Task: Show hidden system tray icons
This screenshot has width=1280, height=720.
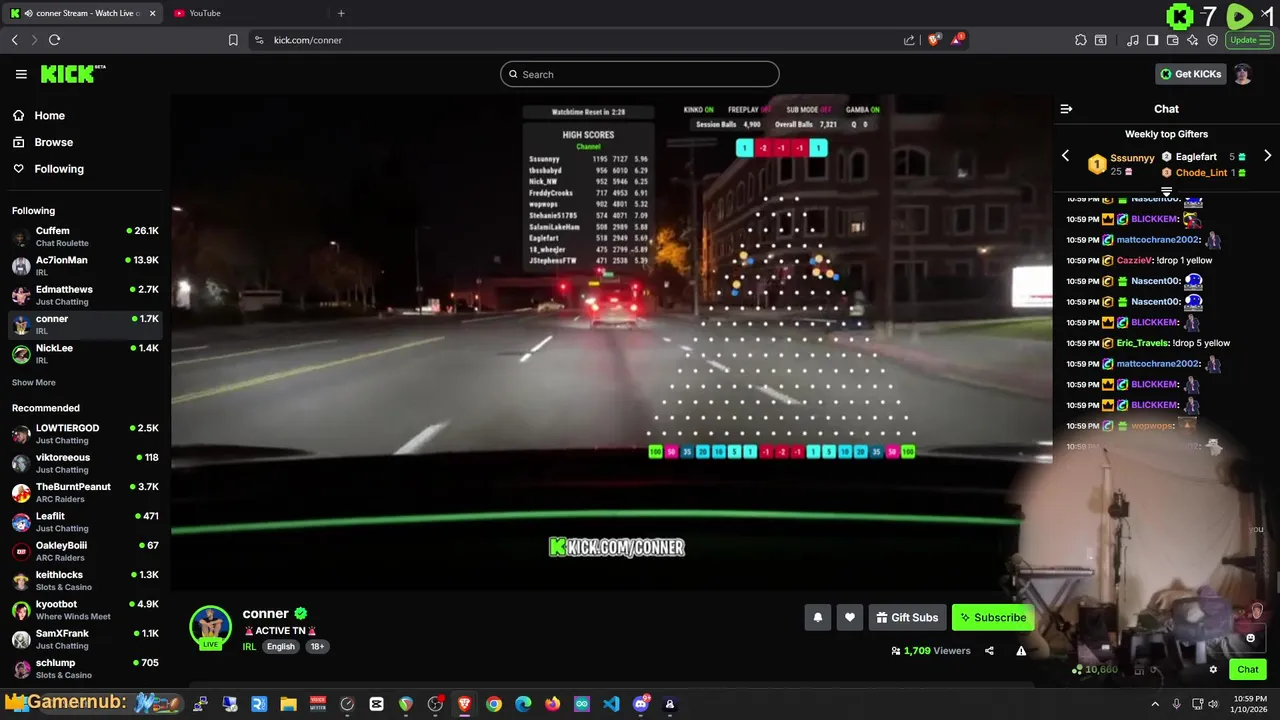Action: click(x=1156, y=704)
